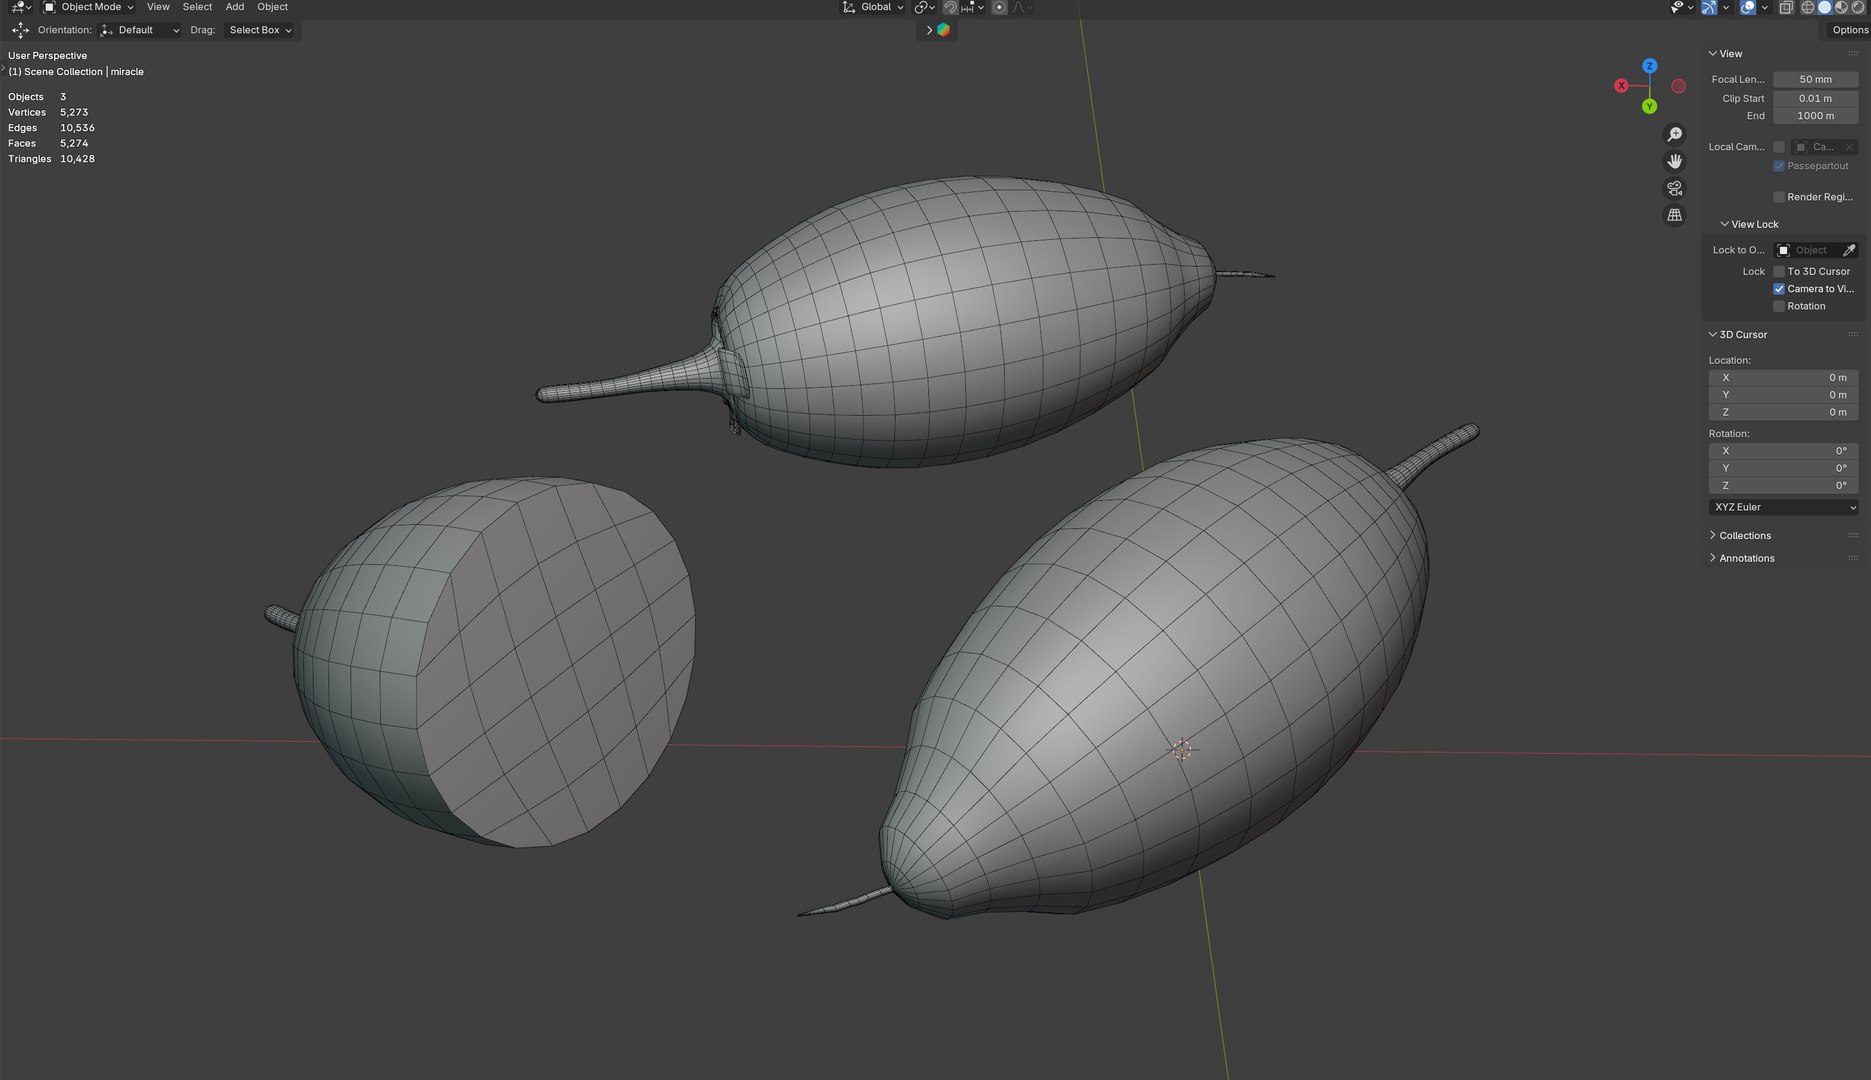Open the Object menu
Viewport: 1871px width, 1080px height.
pos(272,7)
